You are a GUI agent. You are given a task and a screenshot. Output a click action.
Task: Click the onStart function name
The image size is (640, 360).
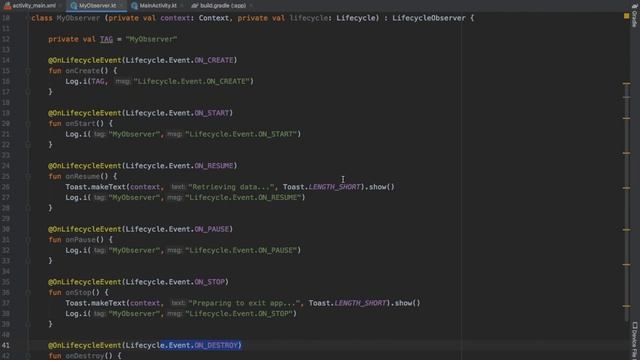coord(80,123)
